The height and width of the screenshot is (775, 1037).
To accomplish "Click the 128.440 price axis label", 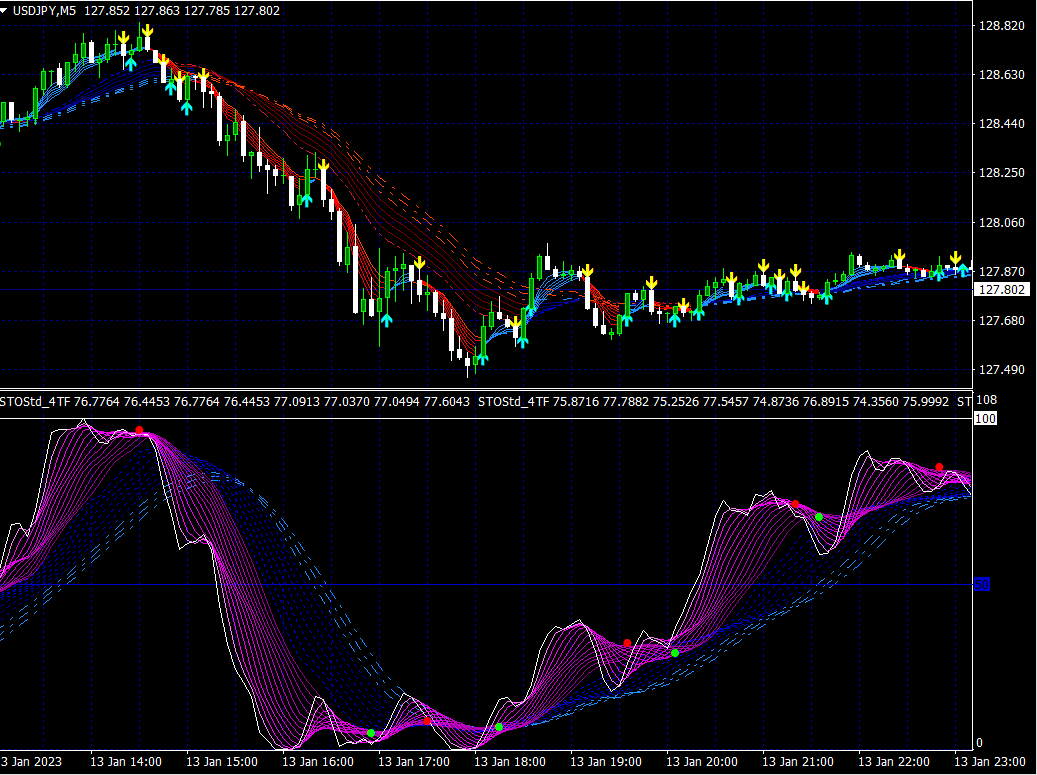I will [x=1001, y=124].
